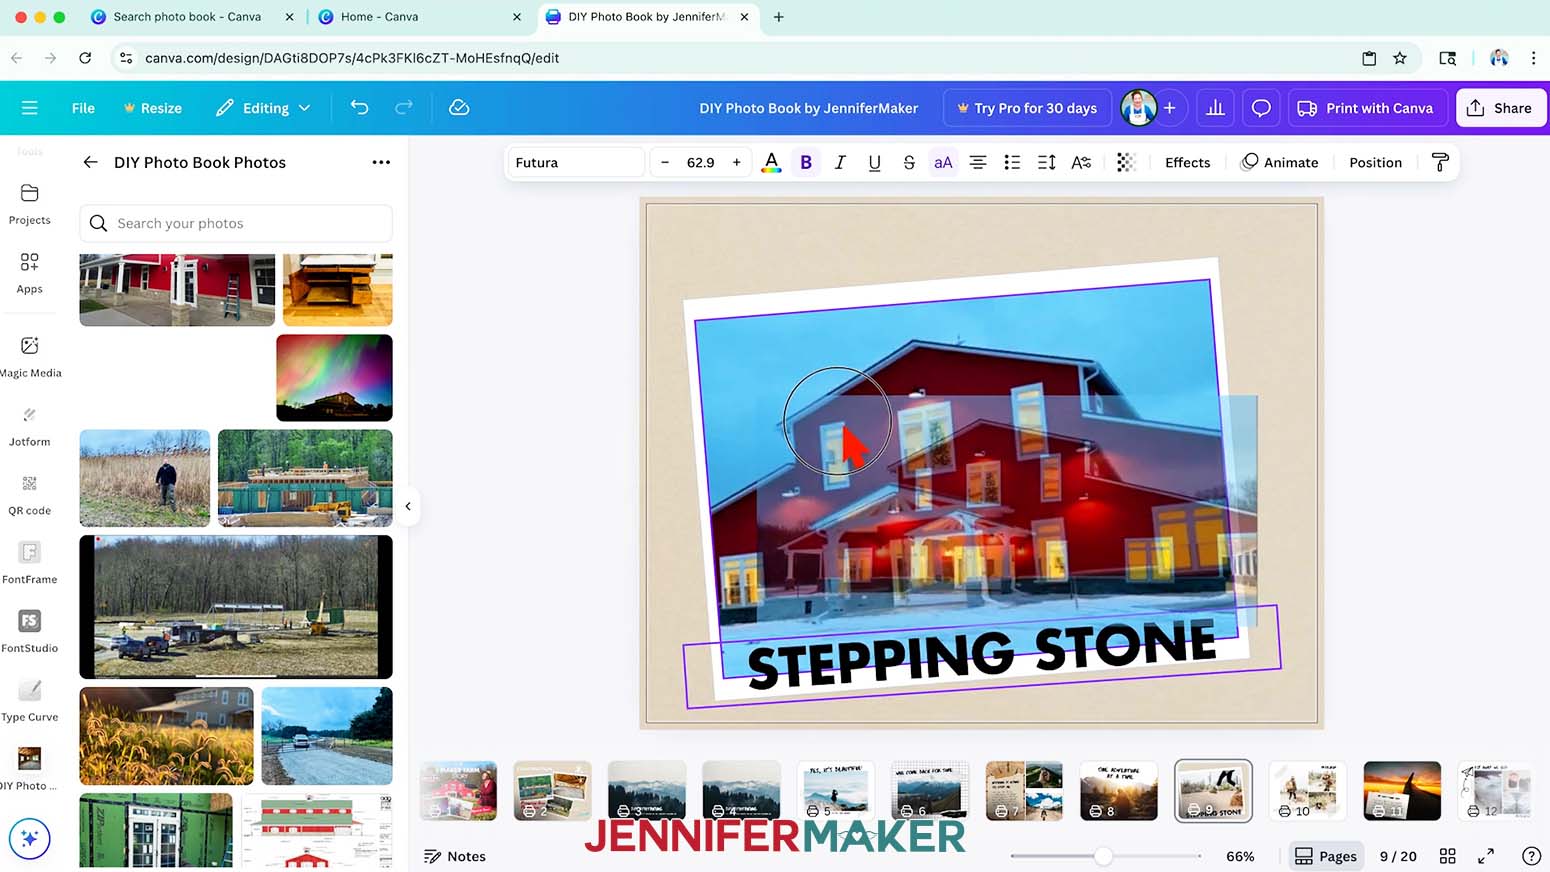The height and width of the screenshot is (872, 1550).
Task: Select the wheat field photo
Action: point(166,736)
